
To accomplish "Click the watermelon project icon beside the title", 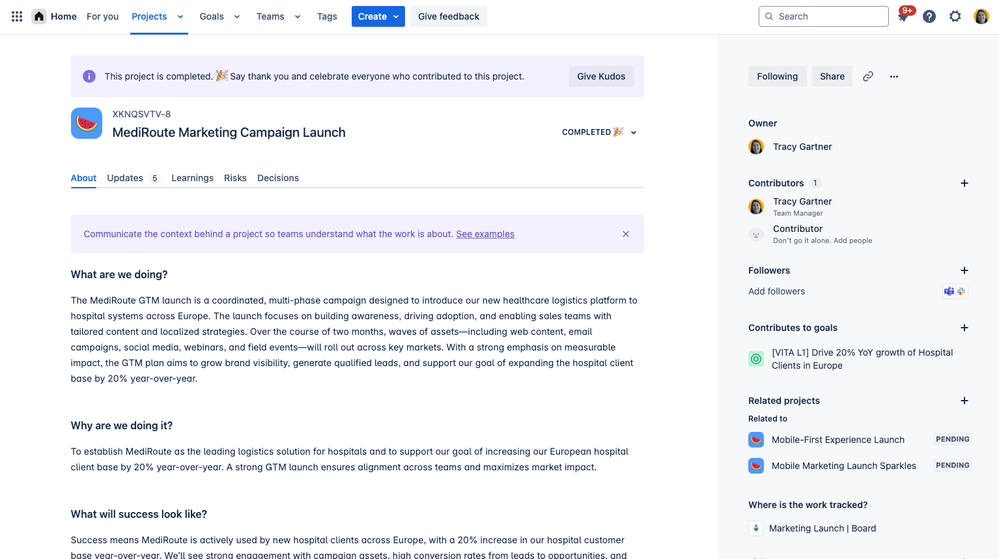I will [x=87, y=123].
